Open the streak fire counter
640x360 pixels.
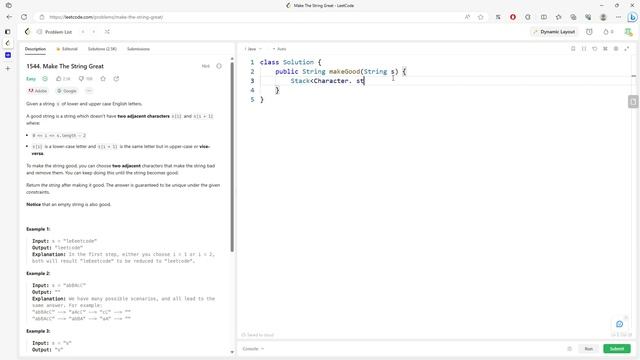coord(608,32)
